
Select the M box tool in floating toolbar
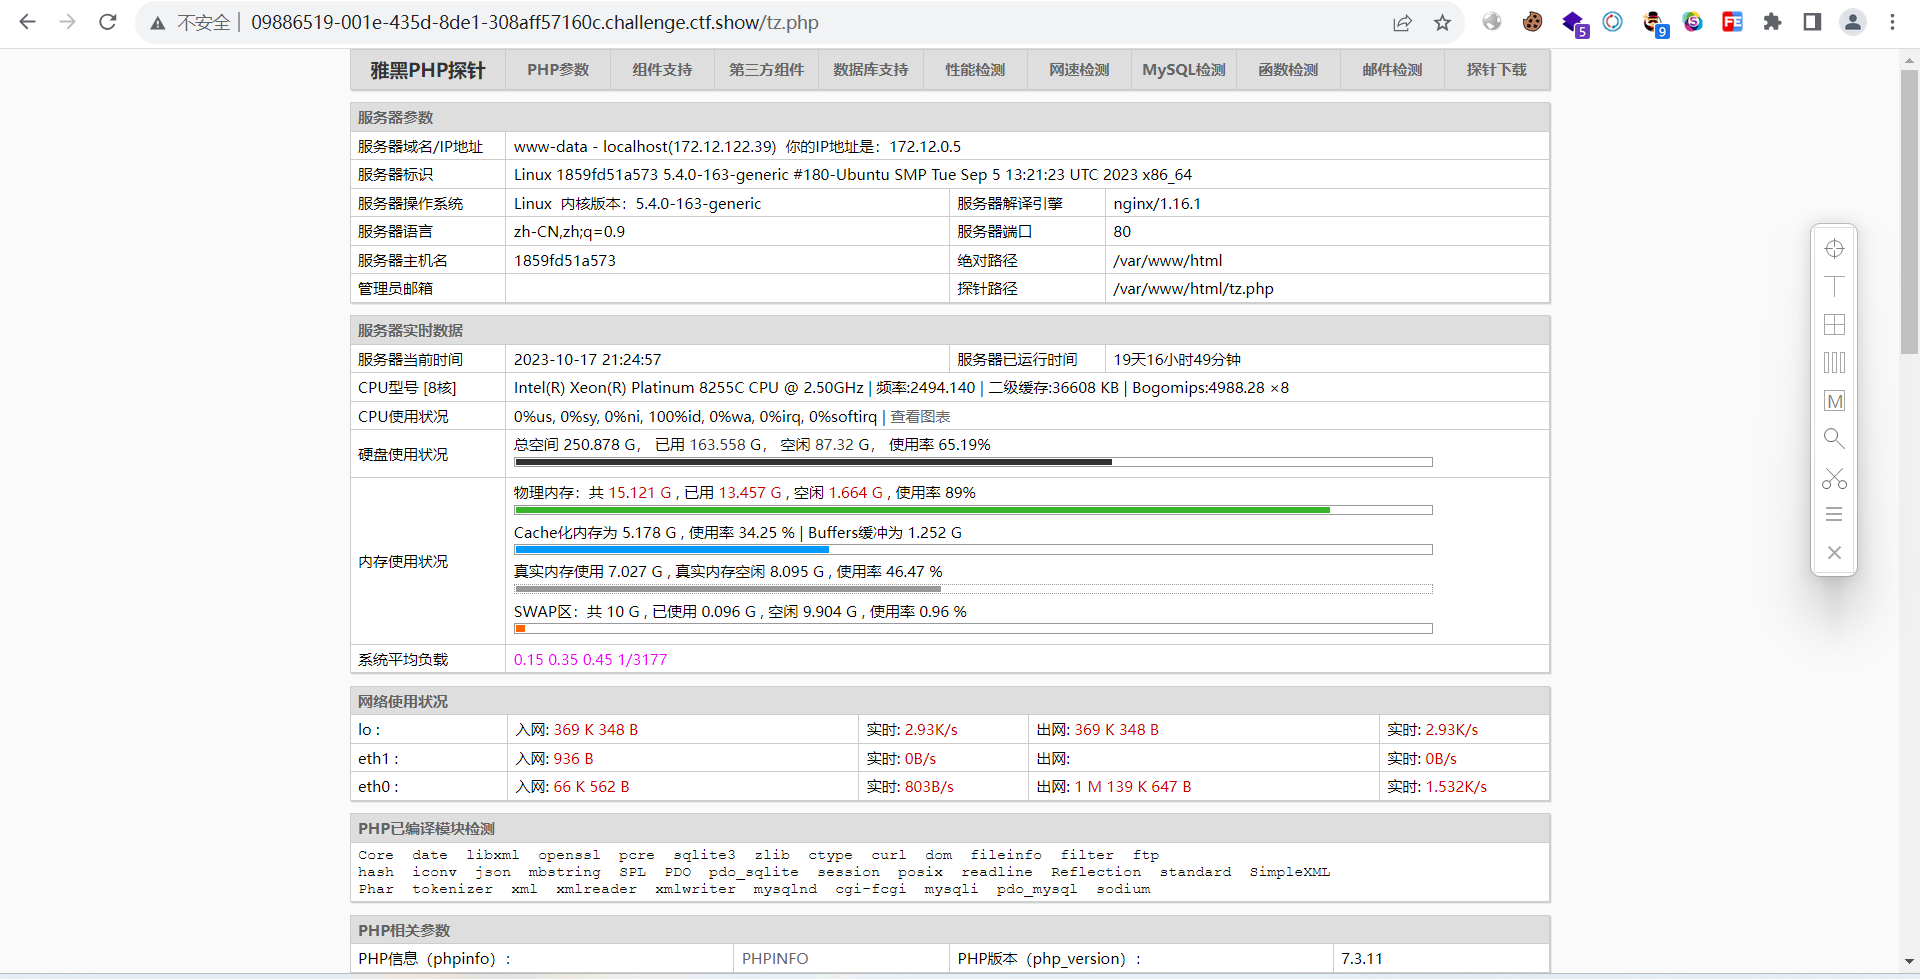1834,401
